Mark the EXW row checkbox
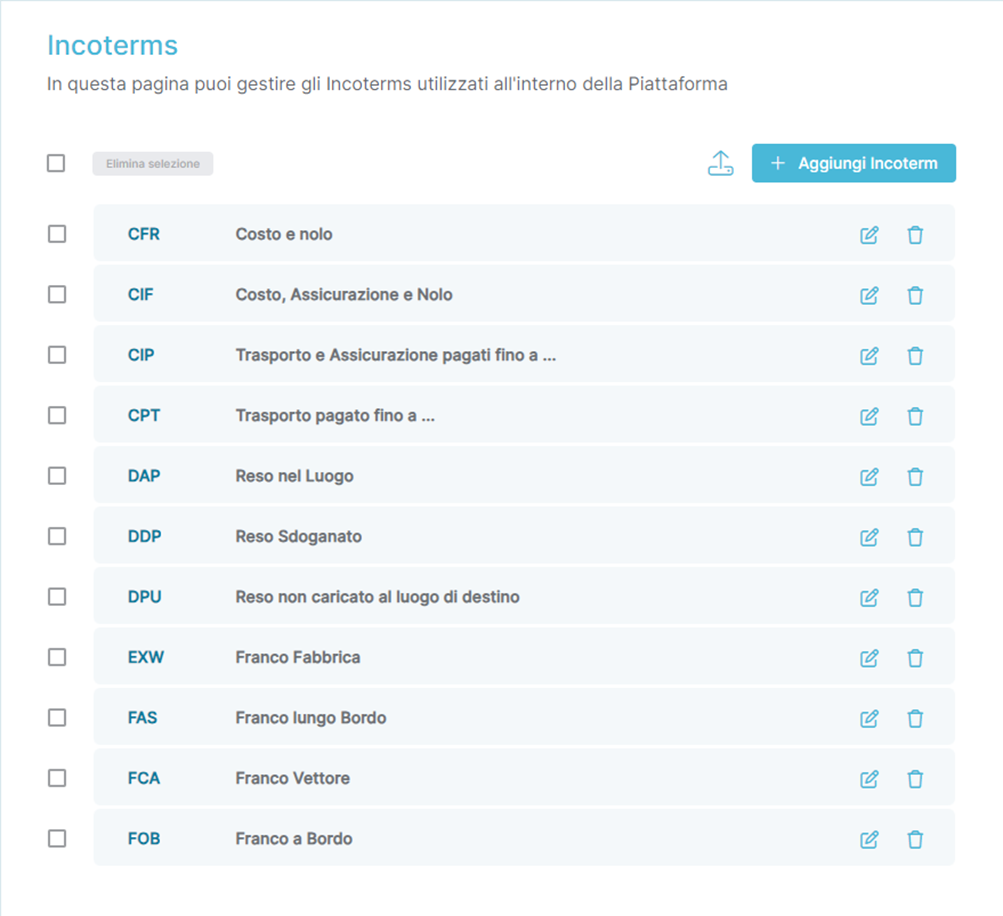The image size is (1003, 916). [x=57, y=657]
